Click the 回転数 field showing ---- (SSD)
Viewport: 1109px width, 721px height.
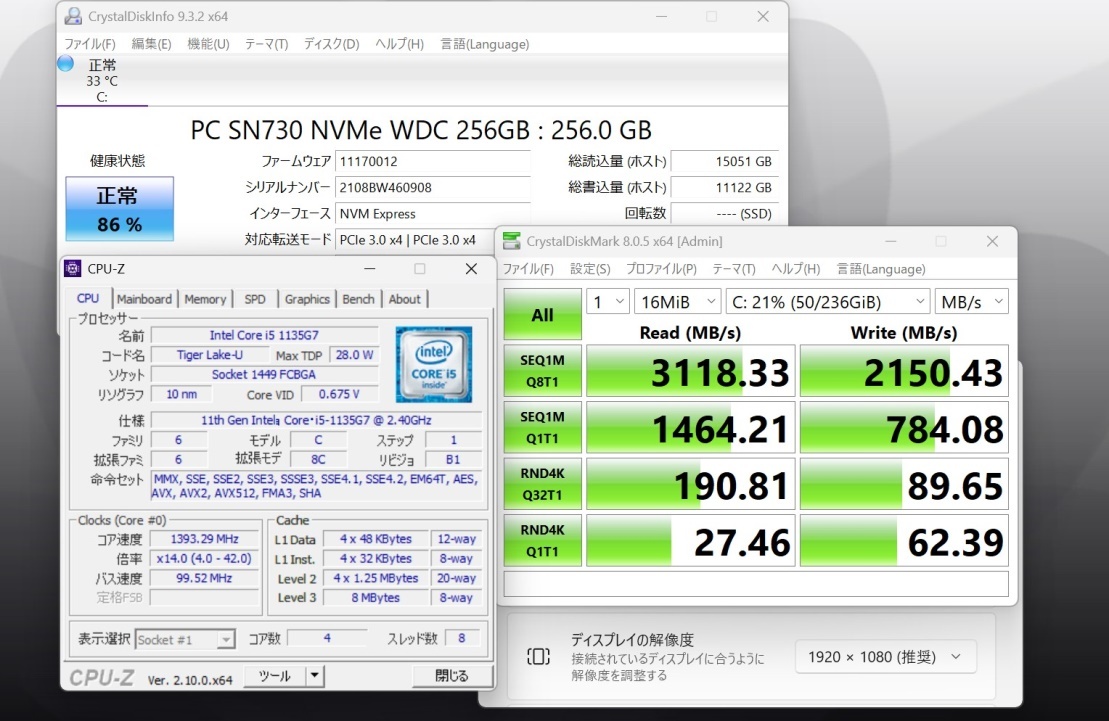click(724, 214)
